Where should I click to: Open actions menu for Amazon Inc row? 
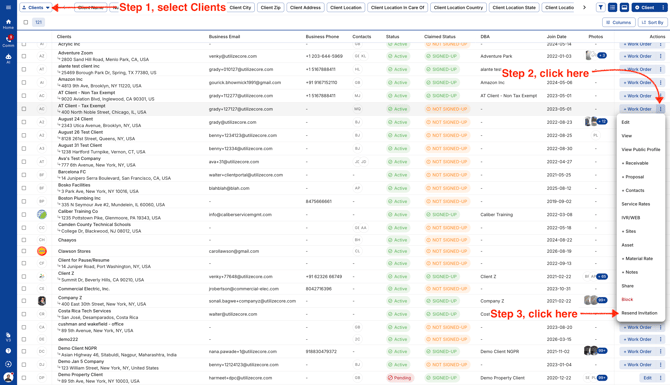point(661,82)
